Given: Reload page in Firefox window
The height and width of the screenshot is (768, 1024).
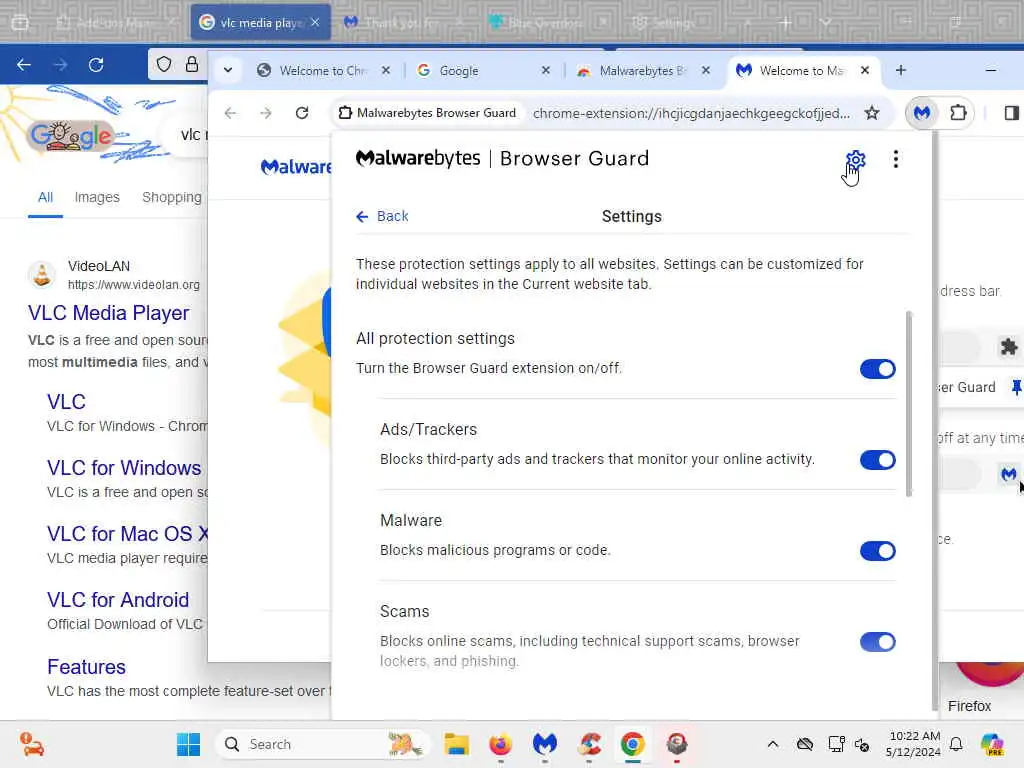Looking at the screenshot, I should pos(96,65).
